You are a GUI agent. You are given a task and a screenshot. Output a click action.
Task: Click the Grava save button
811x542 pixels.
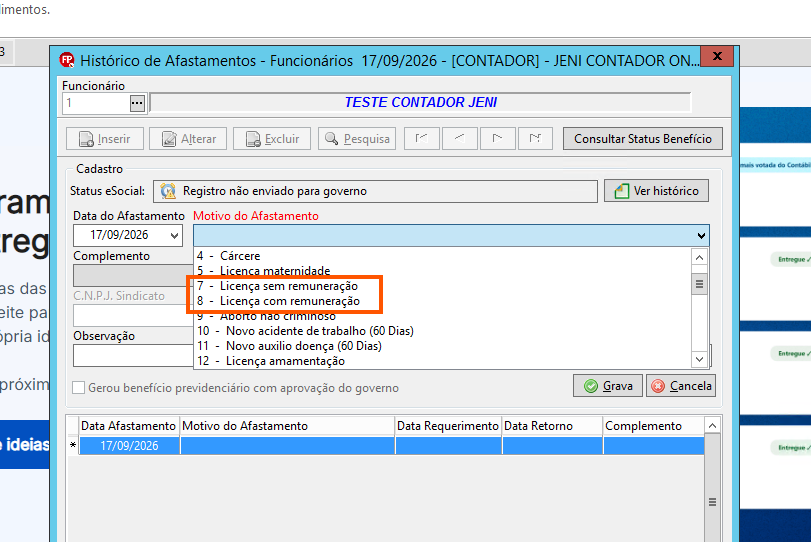[x=608, y=386]
